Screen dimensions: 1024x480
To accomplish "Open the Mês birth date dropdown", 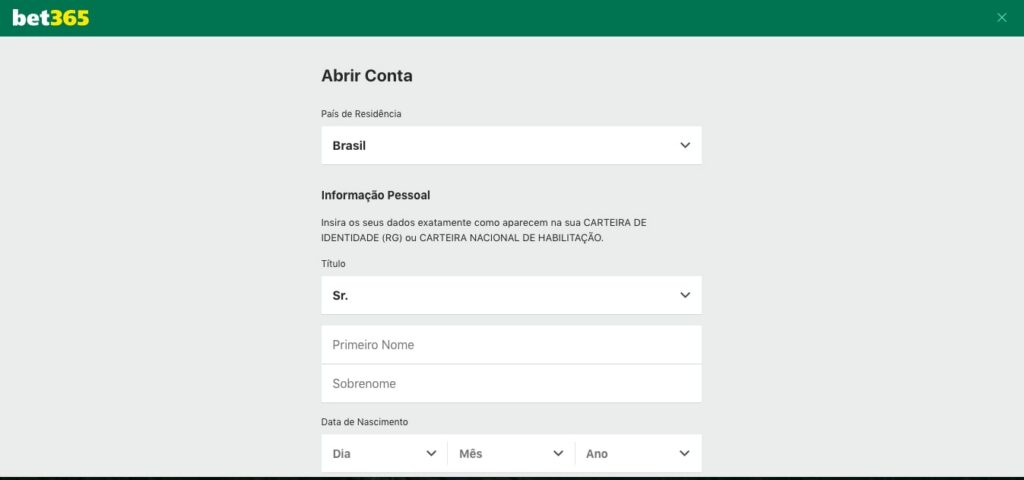I will point(511,453).
